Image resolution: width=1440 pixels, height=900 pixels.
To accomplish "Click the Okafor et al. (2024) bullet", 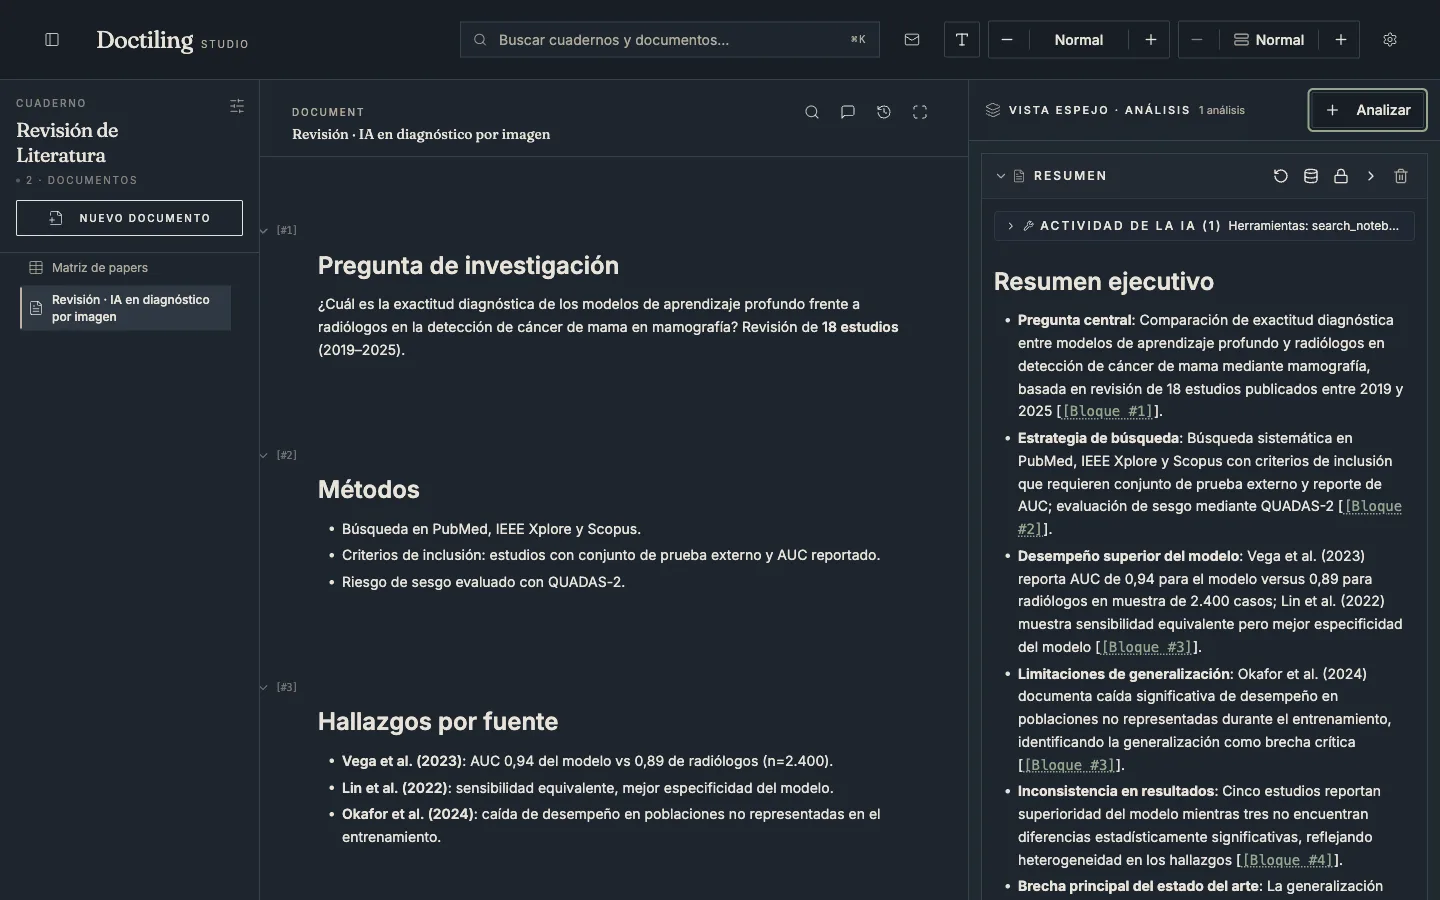I will tap(611, 826).
